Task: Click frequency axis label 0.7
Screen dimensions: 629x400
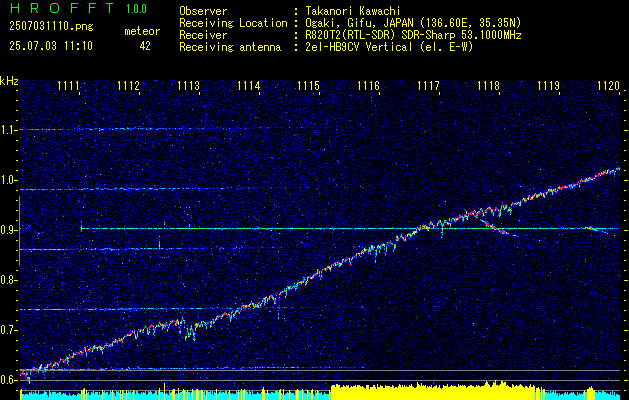Action: [x=8, y=330]
